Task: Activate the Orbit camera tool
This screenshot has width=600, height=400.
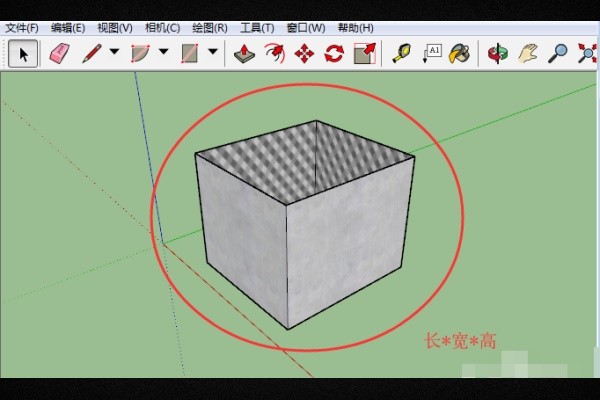Action: [497, 54]
